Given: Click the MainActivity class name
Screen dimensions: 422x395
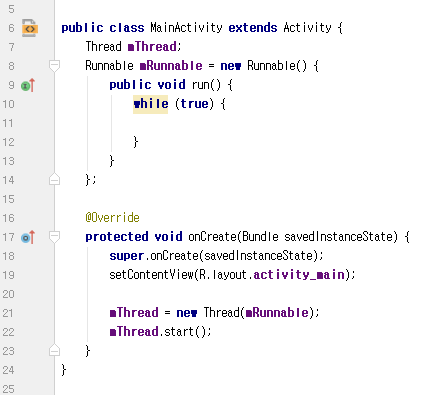Looking at the screenshot, I should coord(186,28).
